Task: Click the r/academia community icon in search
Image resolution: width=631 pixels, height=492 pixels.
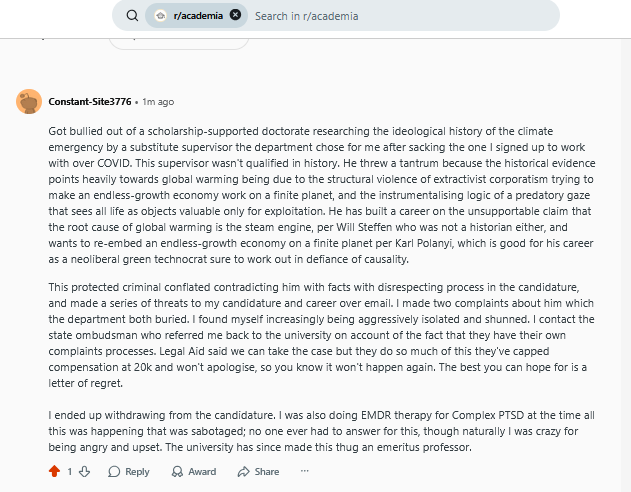Action: 161,16
